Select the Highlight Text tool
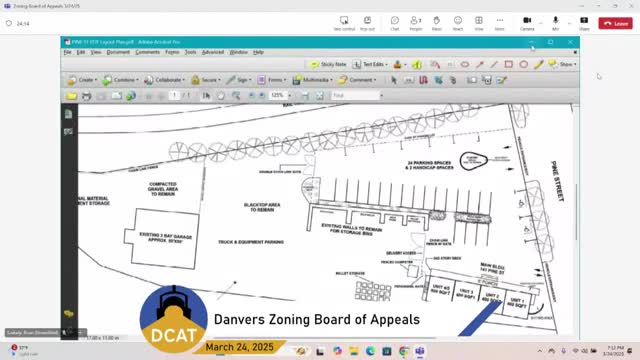 click(x=417, y=64)
